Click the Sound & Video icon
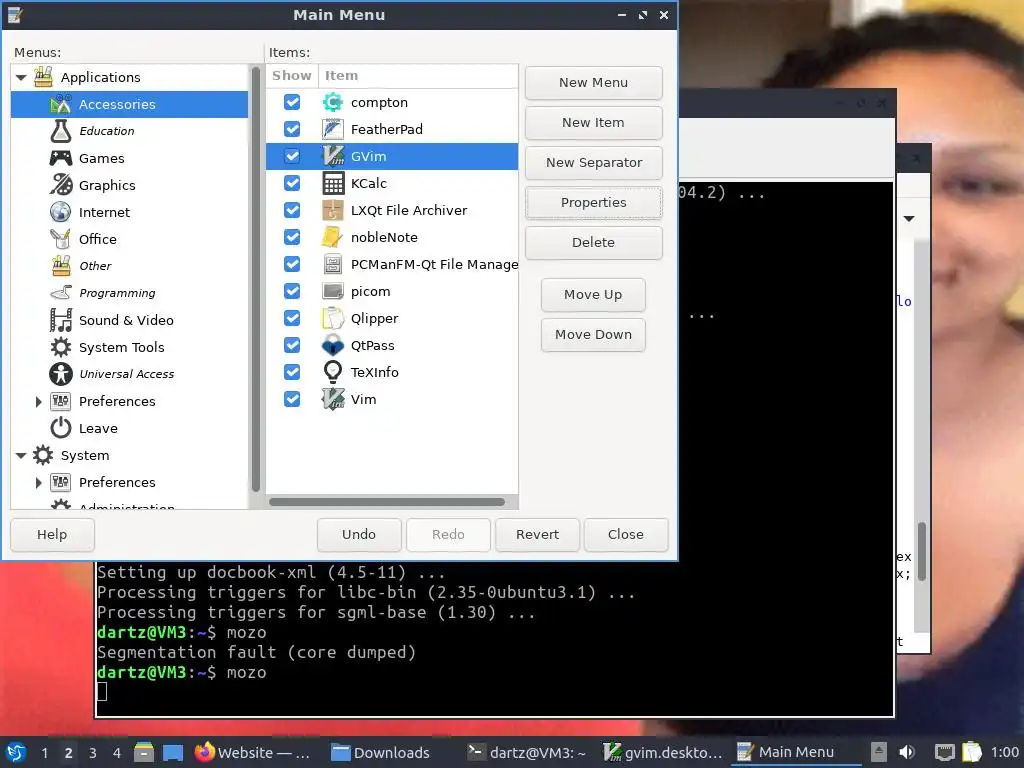This screenshot has height=768, width=1024. pyautogui.click(x=61, y=320)
